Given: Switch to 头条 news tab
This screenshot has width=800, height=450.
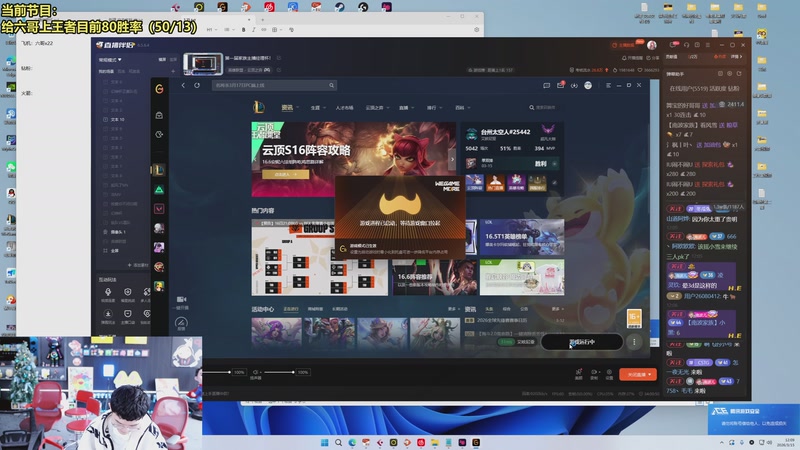Looking at the screenshot, I should click(x=489, y=309).
